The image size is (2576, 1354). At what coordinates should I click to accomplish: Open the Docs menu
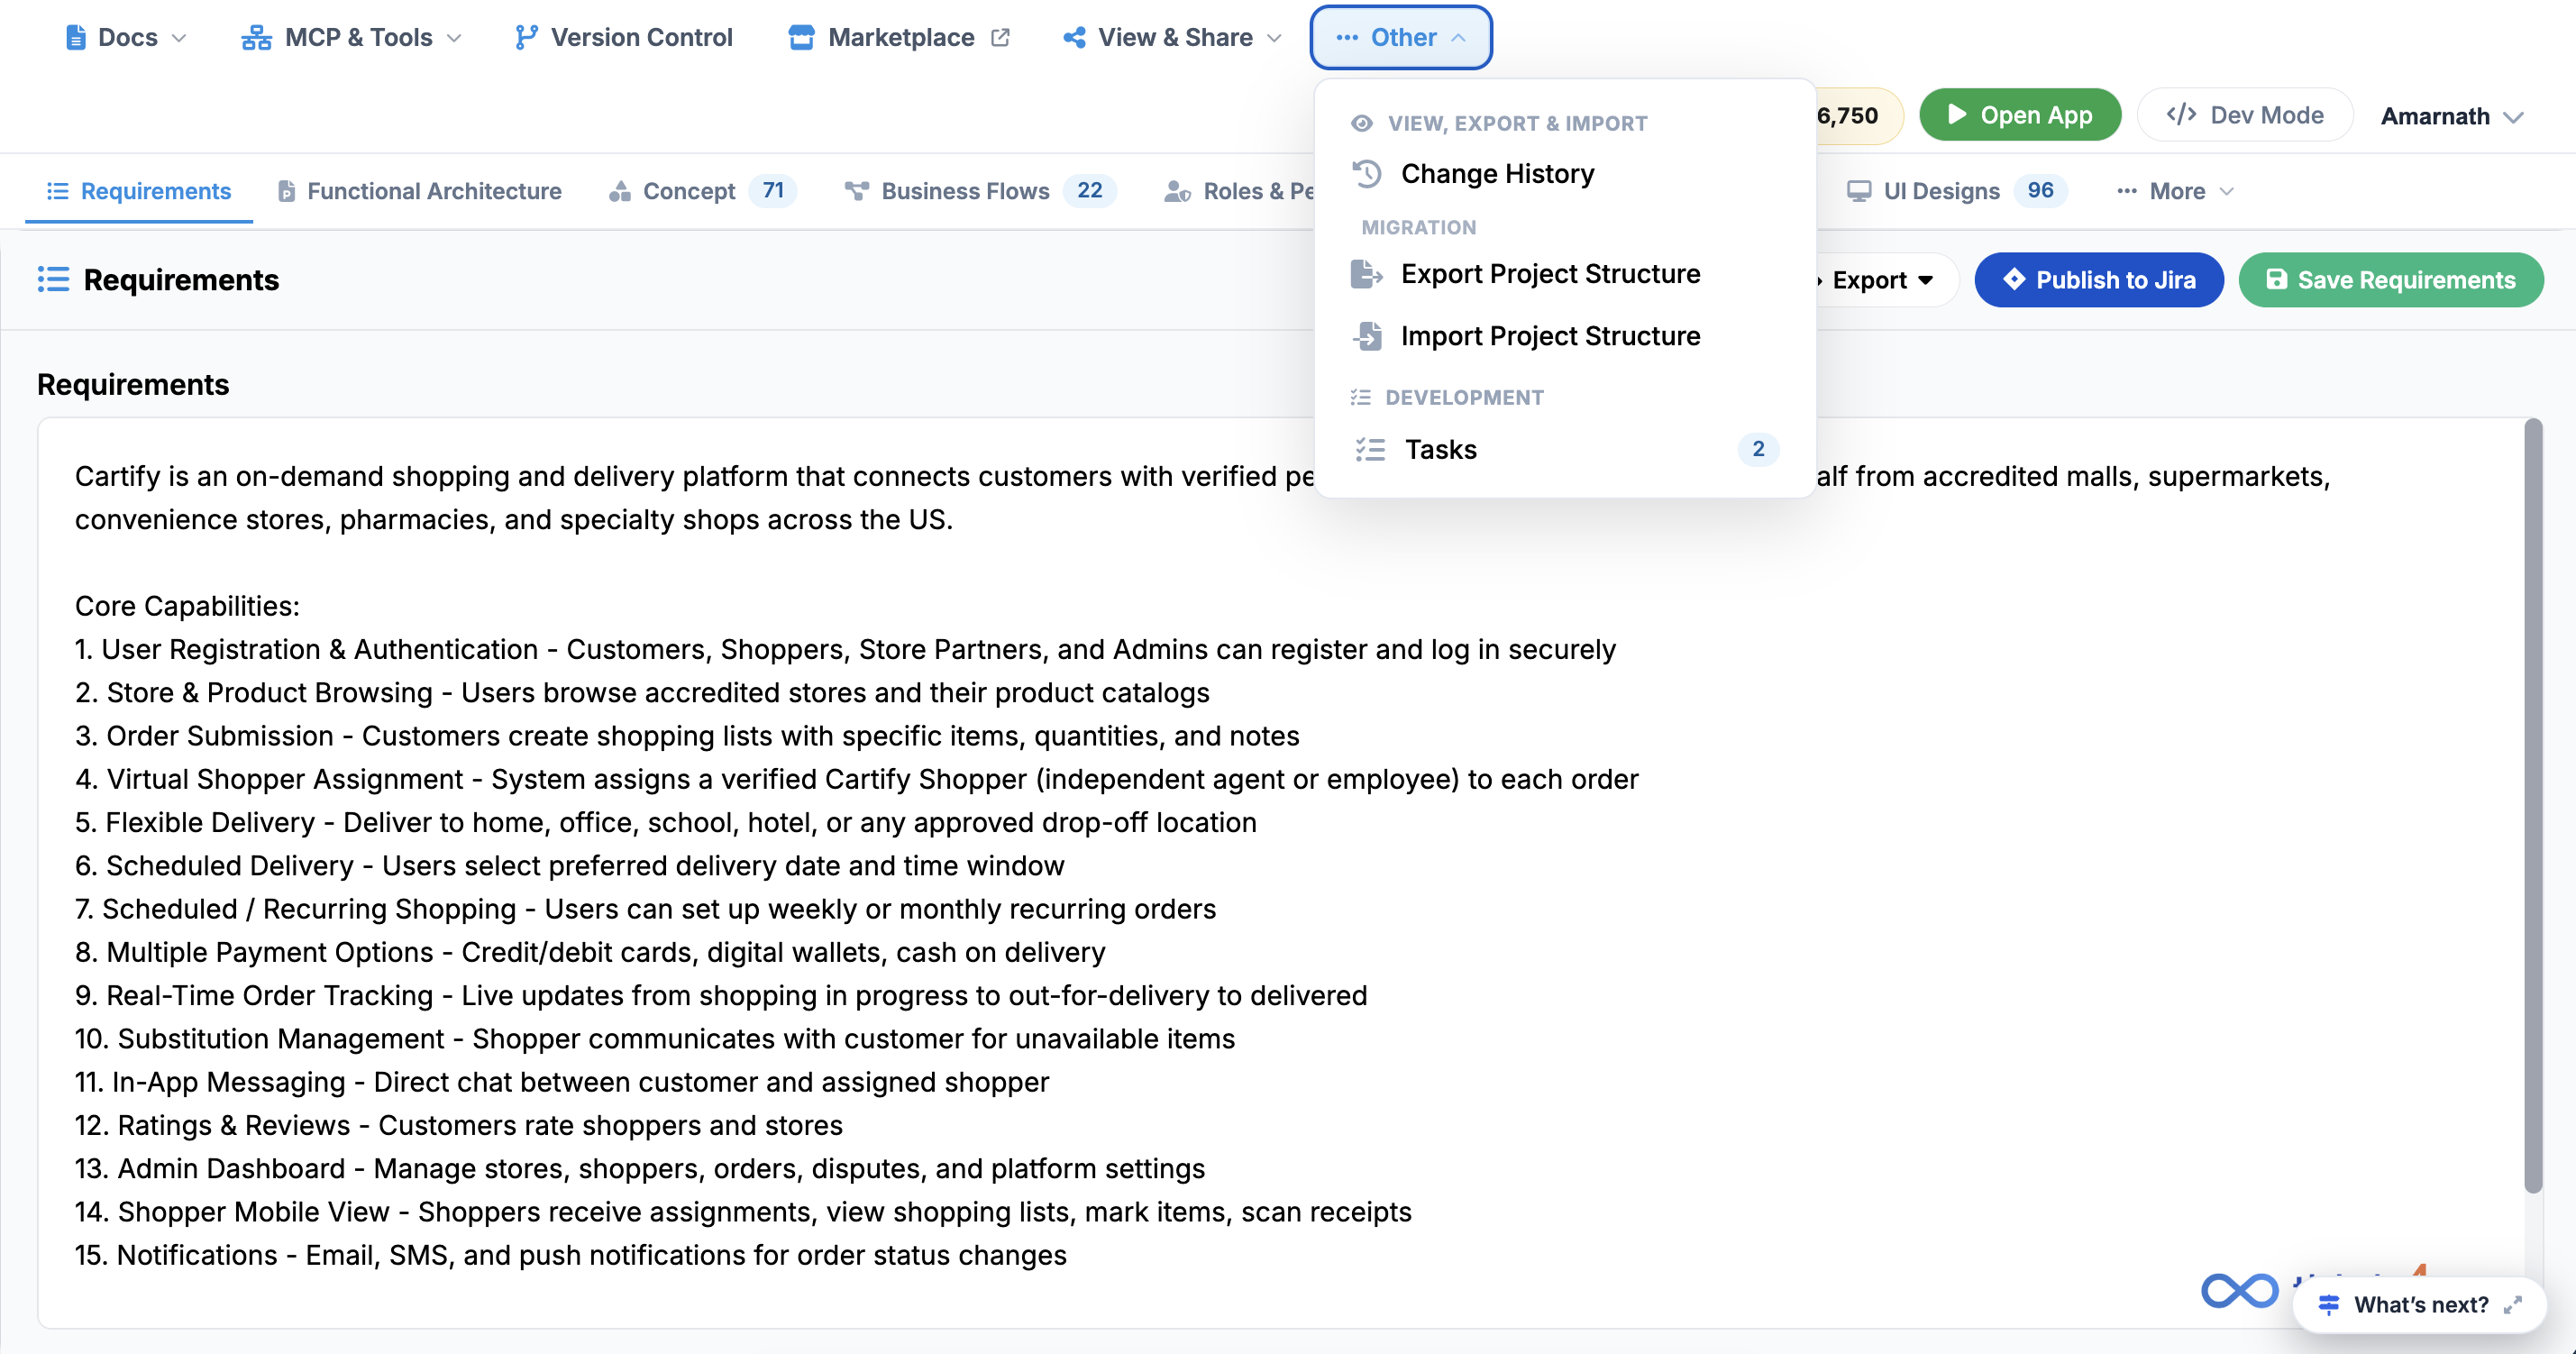point(126,37)
